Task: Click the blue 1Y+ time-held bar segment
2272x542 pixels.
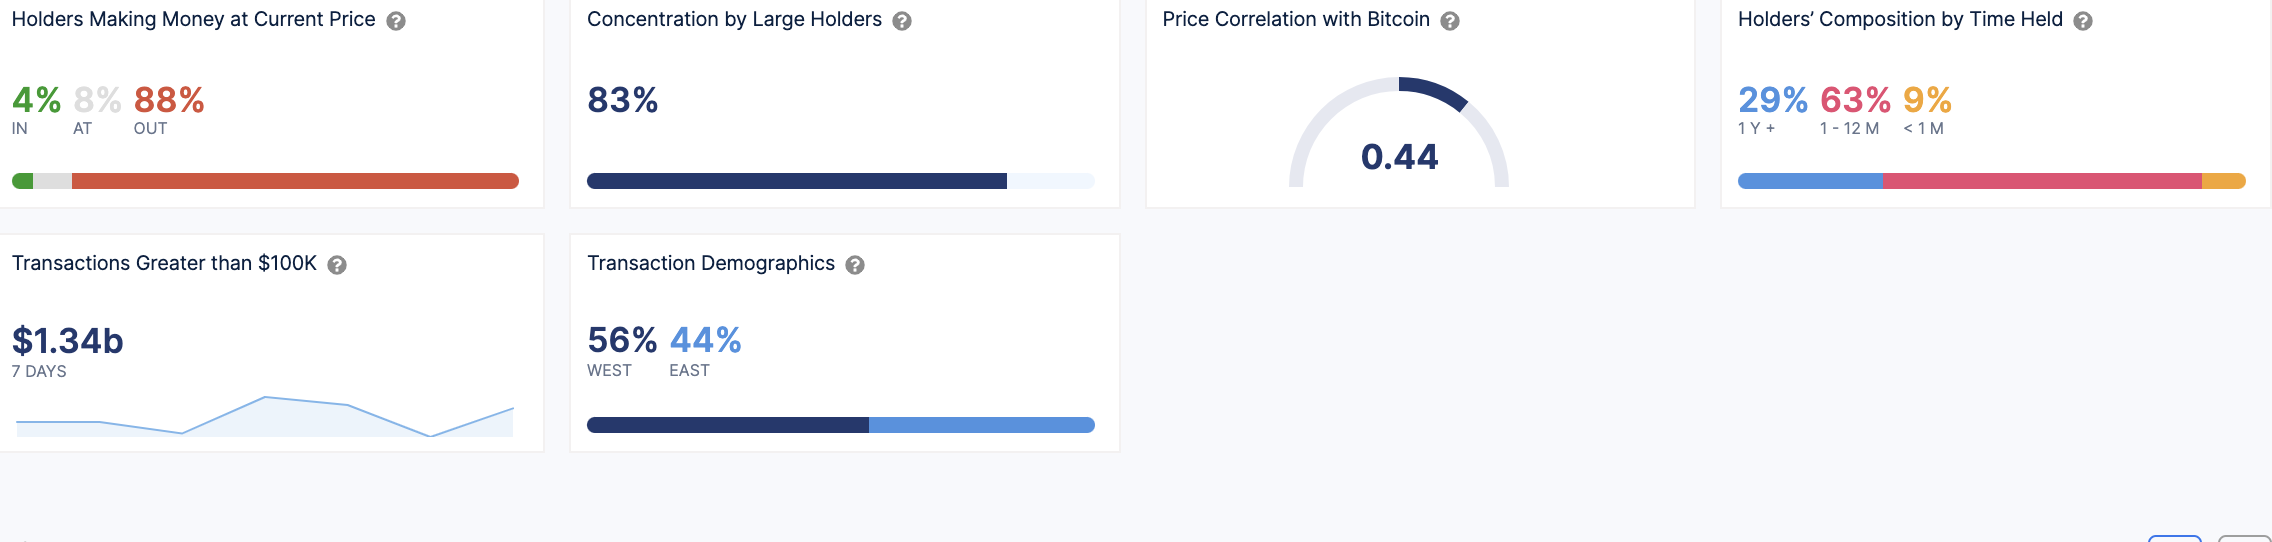Action: pyautogui.click(x=1810, y=181)
